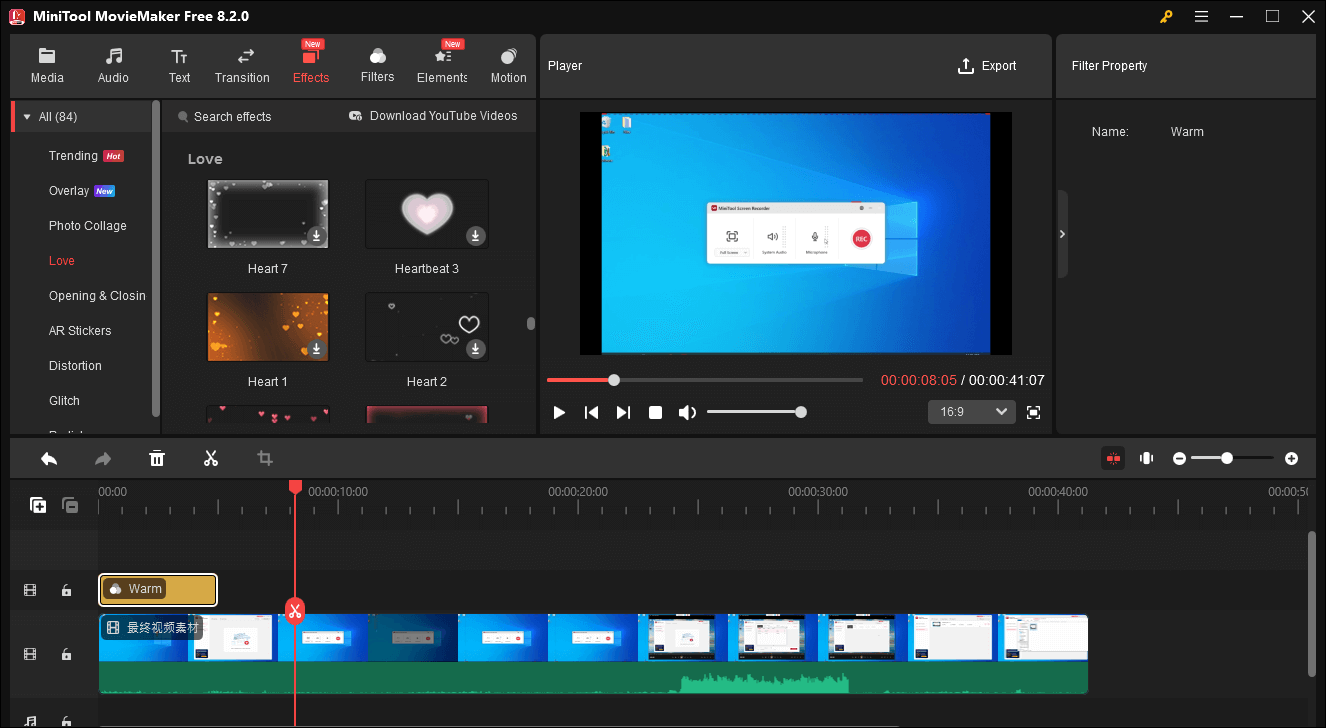Image resolution: width=1326 pixels, height=728 pixels.
Task: Click the player progress bar
Action: coord(705,380)
